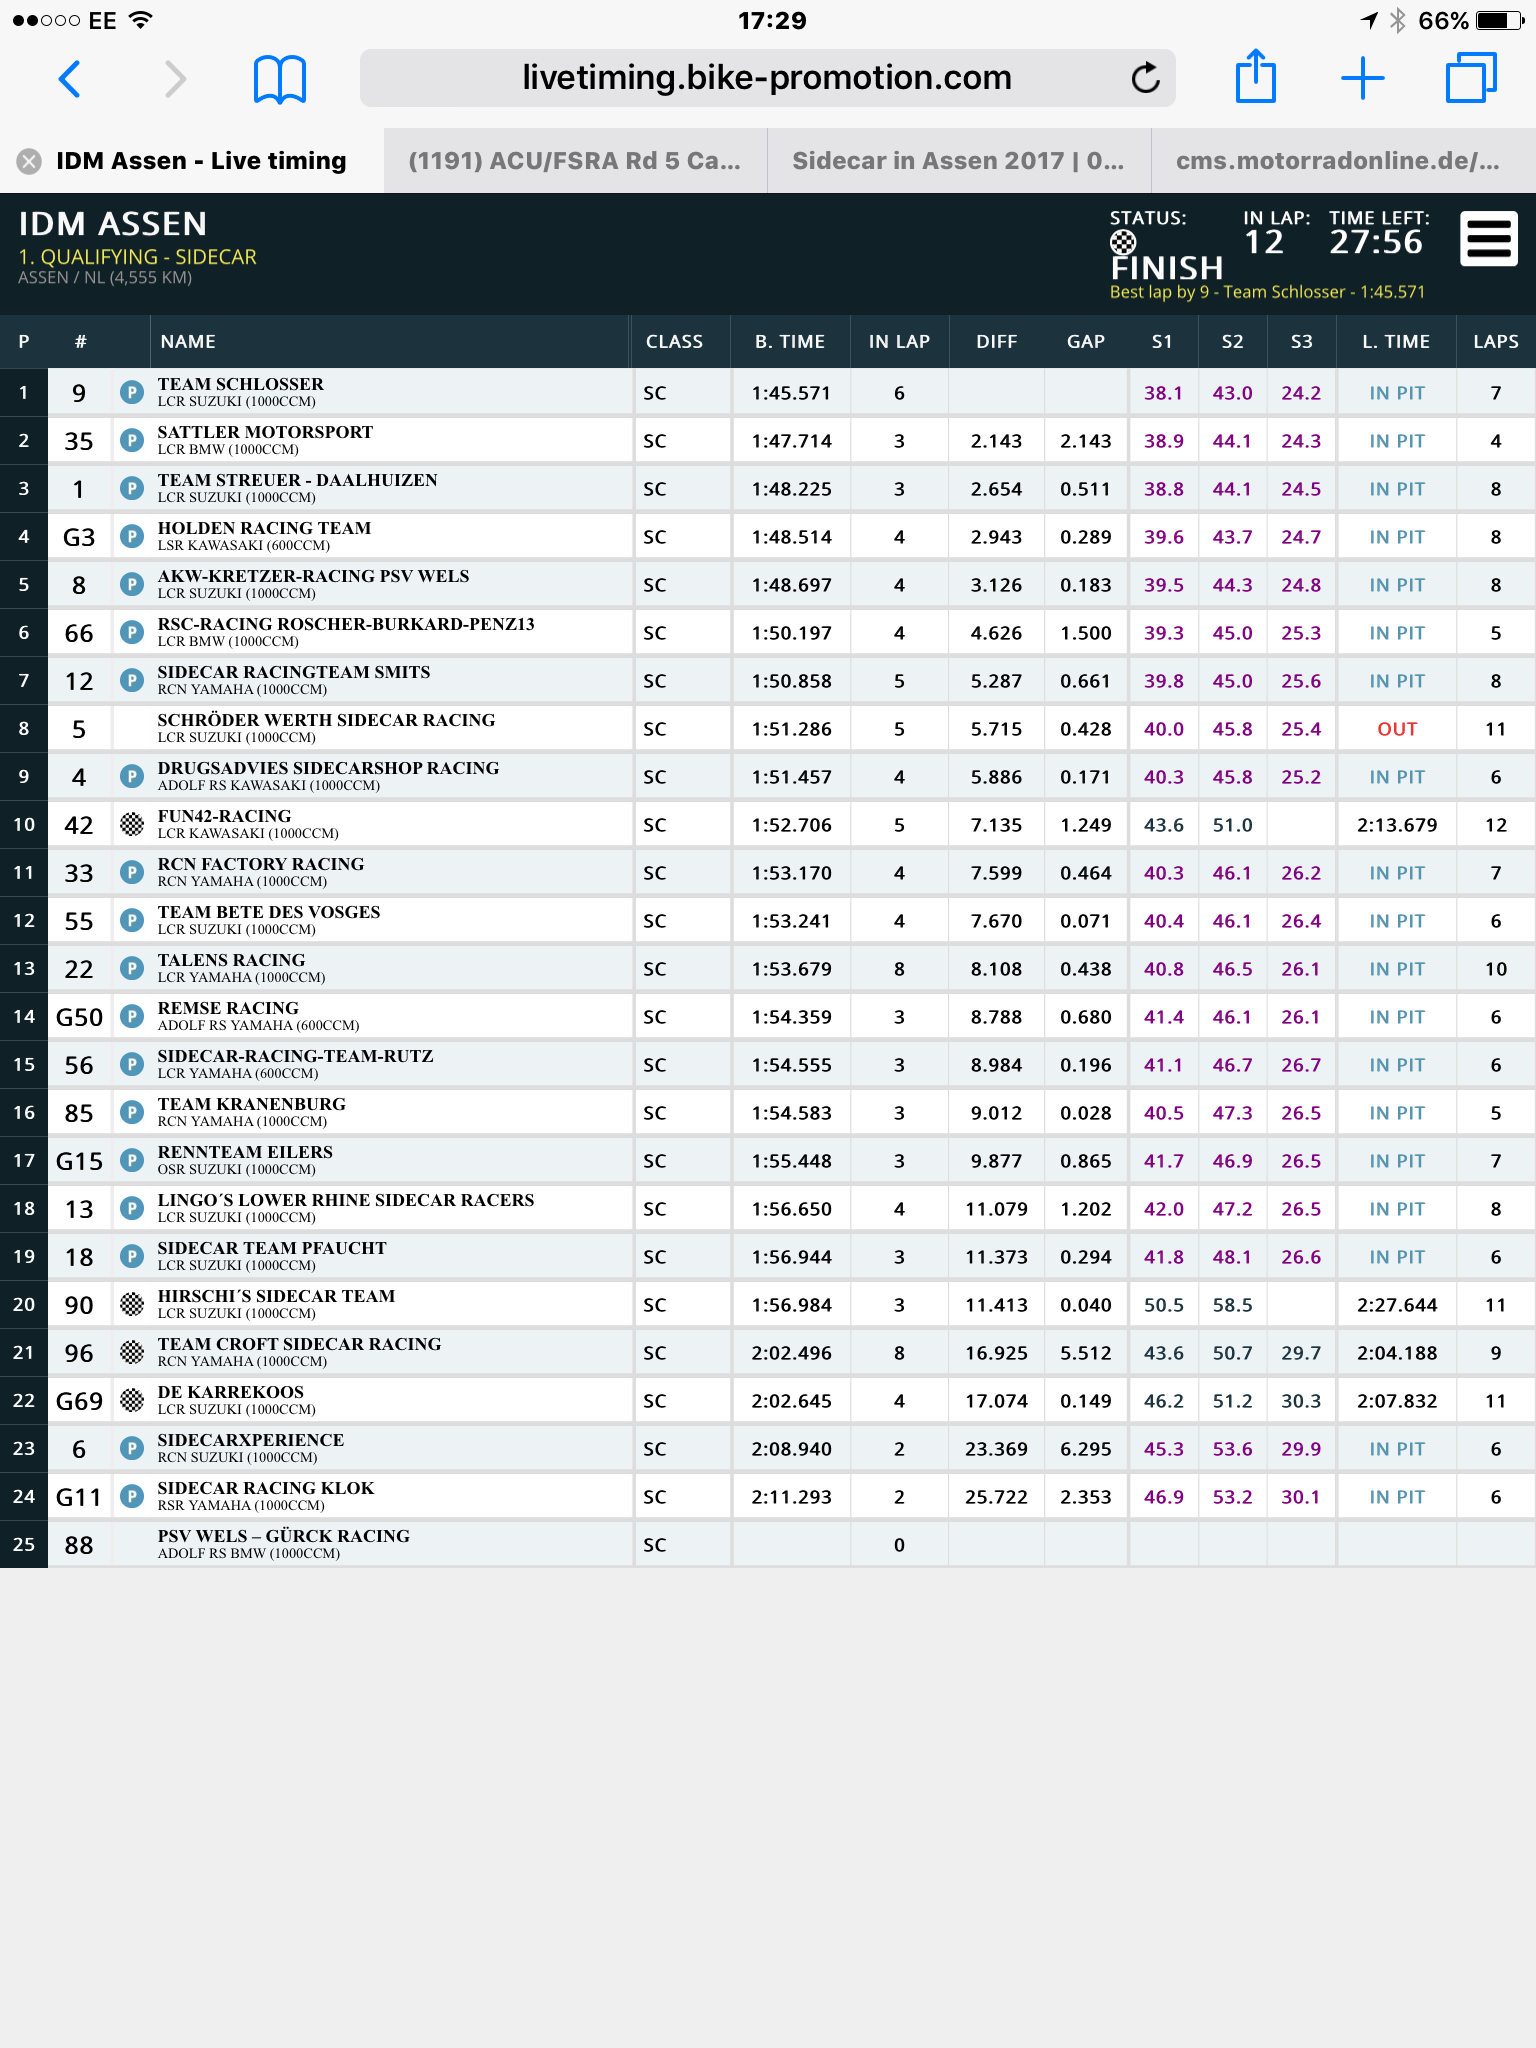Switch to cms.motorradonline.de tab
The height and width of the screenshot is (2048, 1536).
click(x=1343, y=161)
